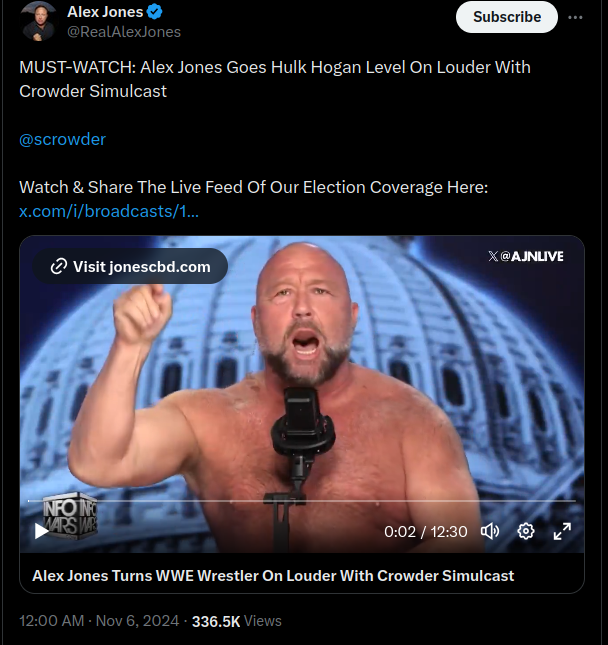Click the chain link icon in Visit pill
This screenshot has width=608, height=645.
59,267
